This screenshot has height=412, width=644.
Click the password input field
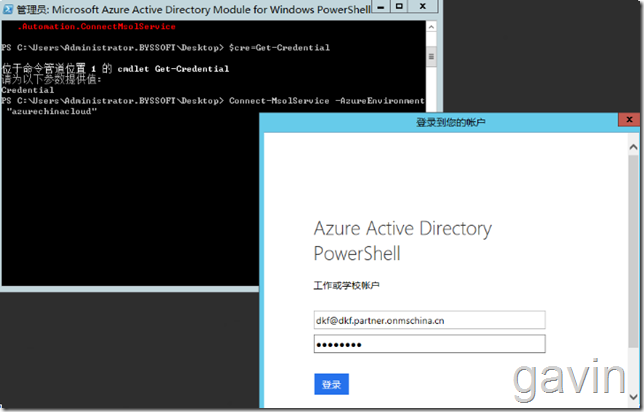pyautogui.click(x=429, y=344)
